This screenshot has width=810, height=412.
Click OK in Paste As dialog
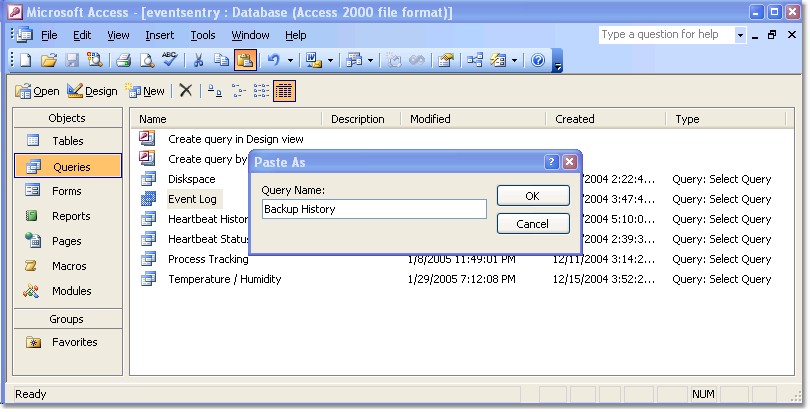[533, 196]
